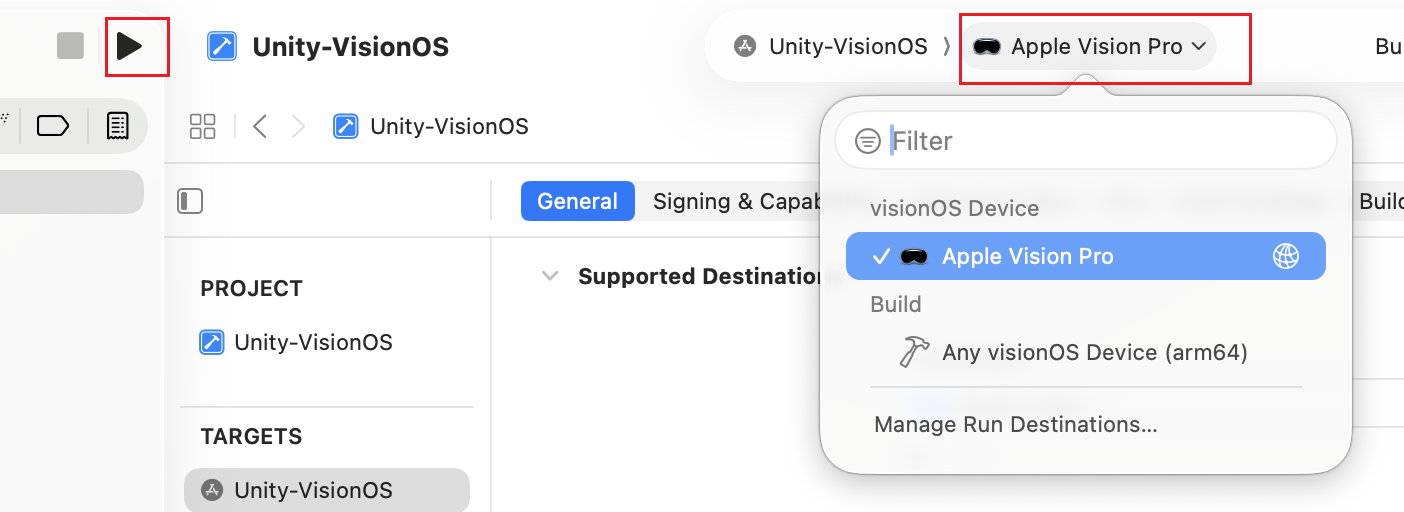Choose Any visionOS Device (arm64) destination

pyautogui.click(x=1094, y=352)
